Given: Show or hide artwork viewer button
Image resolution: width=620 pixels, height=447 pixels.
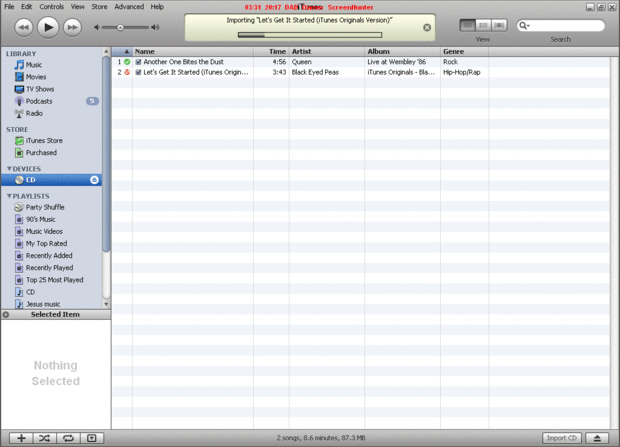Looking at the screenshot, I should (x=92, y=438).
